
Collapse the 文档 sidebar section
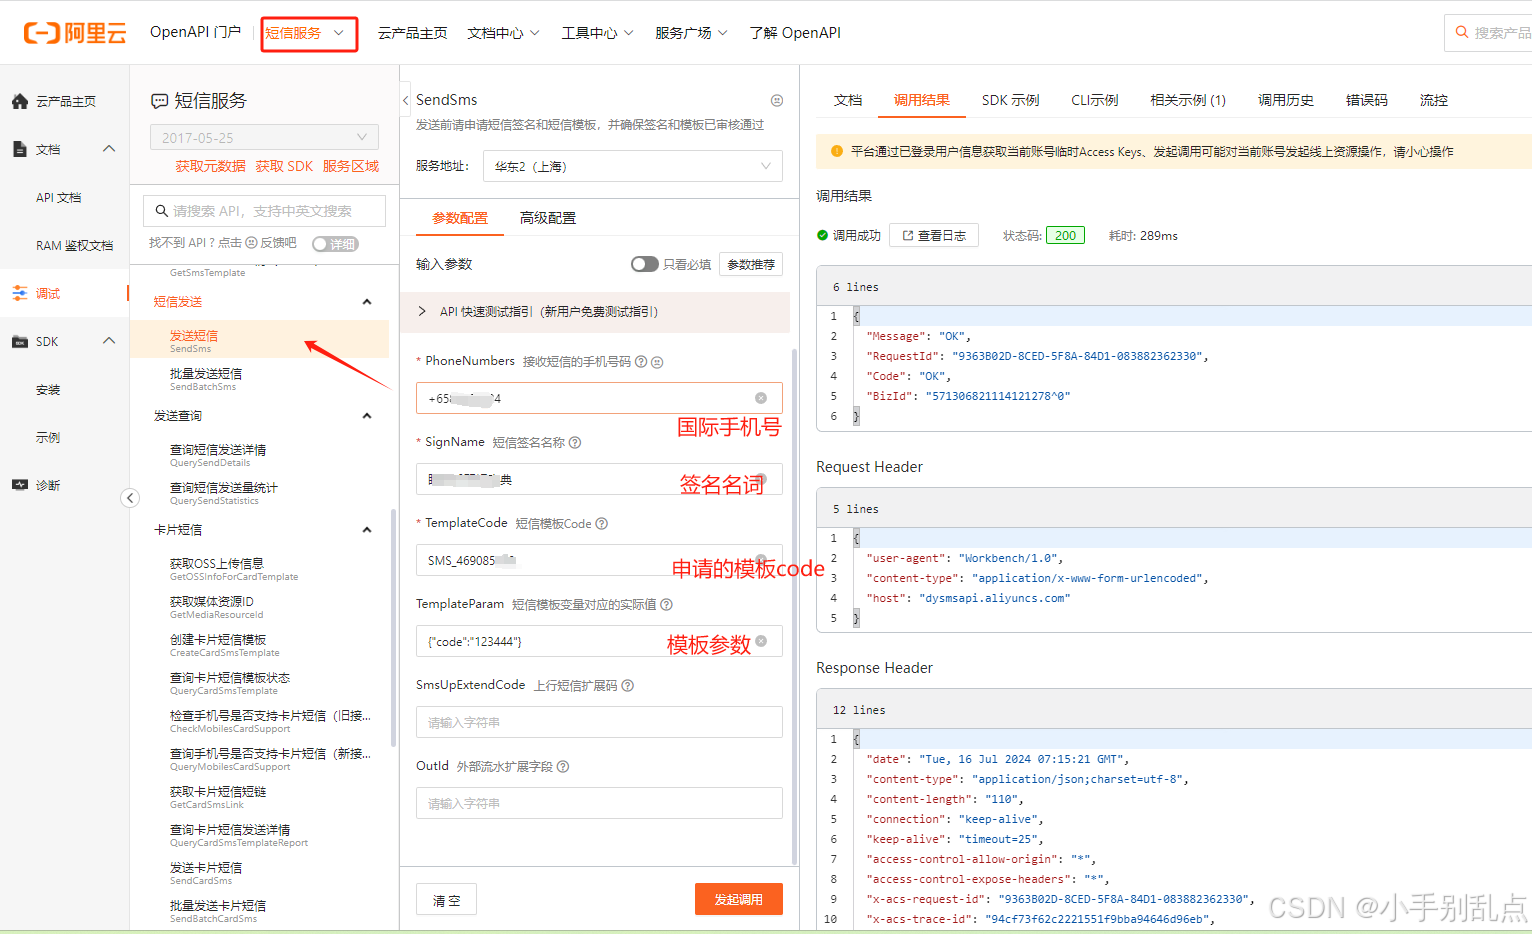point(109,149)
